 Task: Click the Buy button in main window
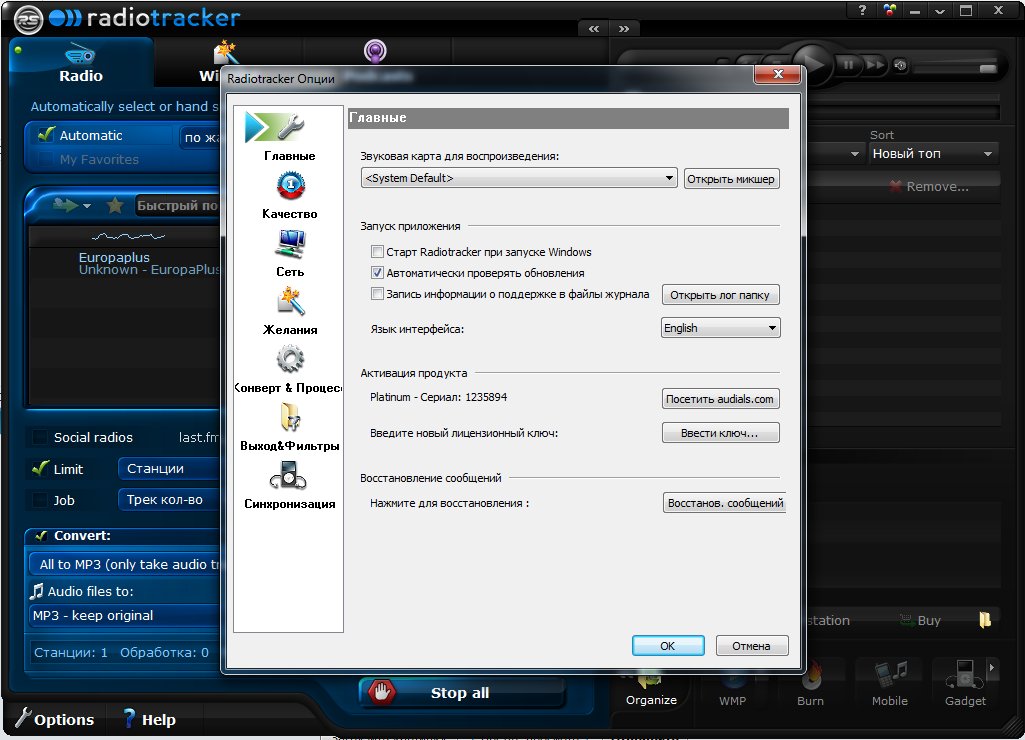pos(920,620)
